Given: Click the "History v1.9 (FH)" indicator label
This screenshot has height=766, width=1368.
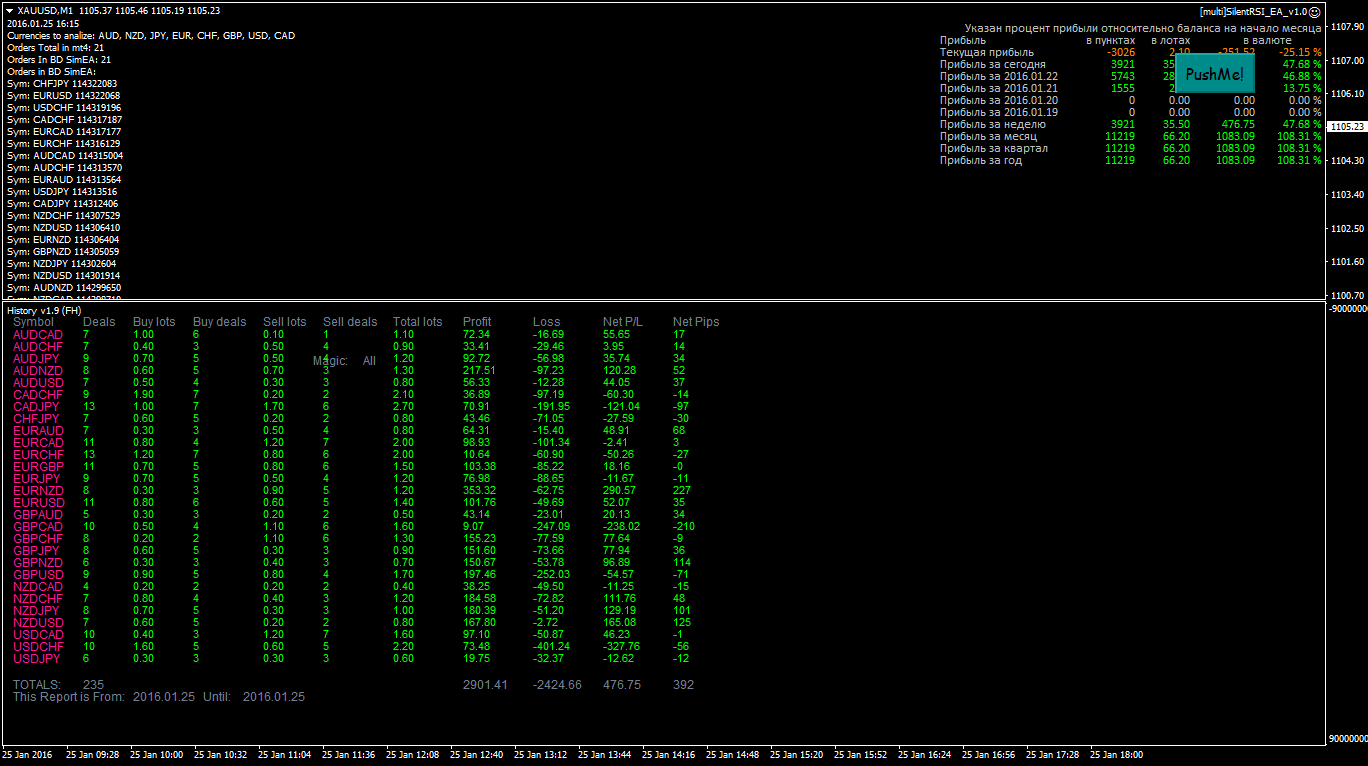Looking at the screenshot, I should point(44,311).
